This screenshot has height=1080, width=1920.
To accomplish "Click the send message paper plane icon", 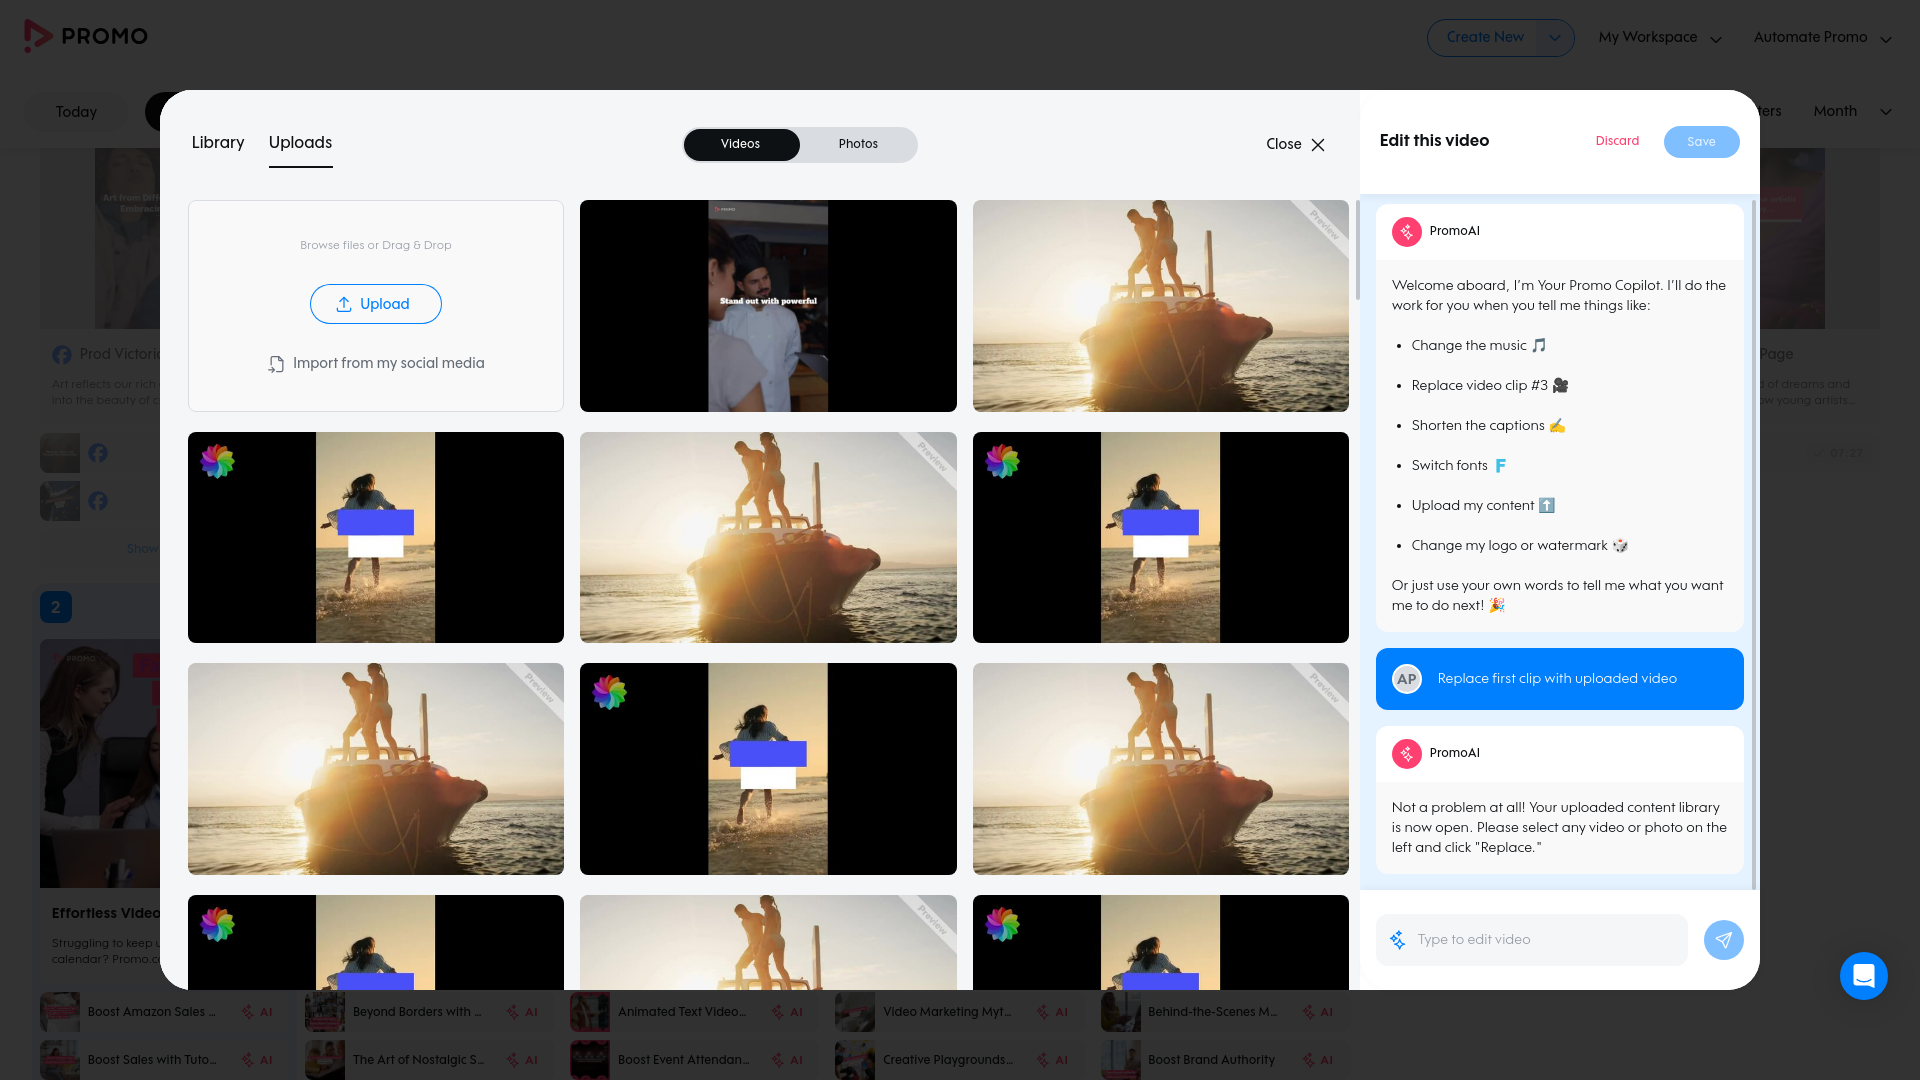I will [x=1723, y=940].
